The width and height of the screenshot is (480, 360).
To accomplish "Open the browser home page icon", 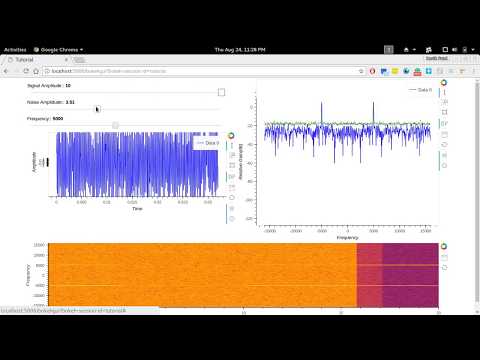I will pyautogui.click(x=36, y=71).
